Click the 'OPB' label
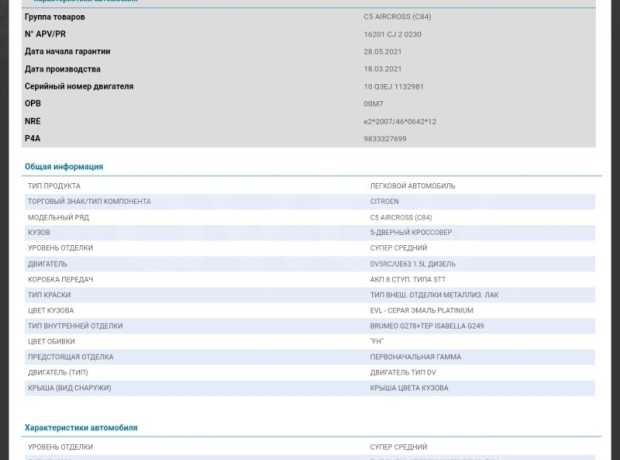Image resolution: width=620 pixels, height=460 pixels. pyautogui.click(x=33, y=103)
